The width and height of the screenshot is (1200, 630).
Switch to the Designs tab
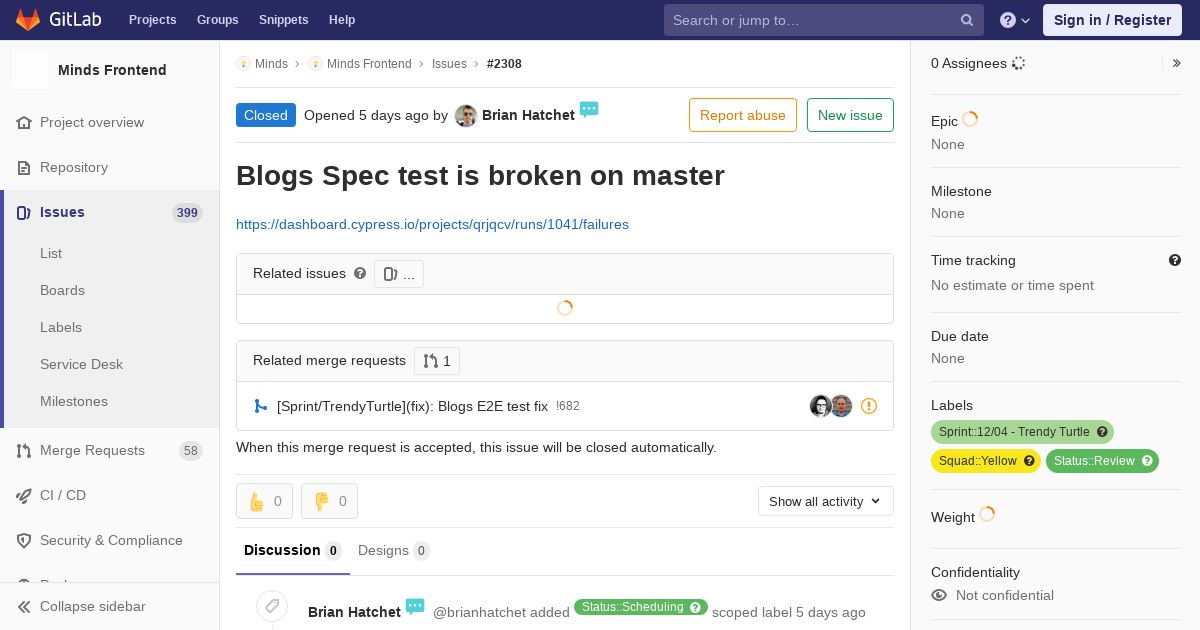[x=394, y=550]
